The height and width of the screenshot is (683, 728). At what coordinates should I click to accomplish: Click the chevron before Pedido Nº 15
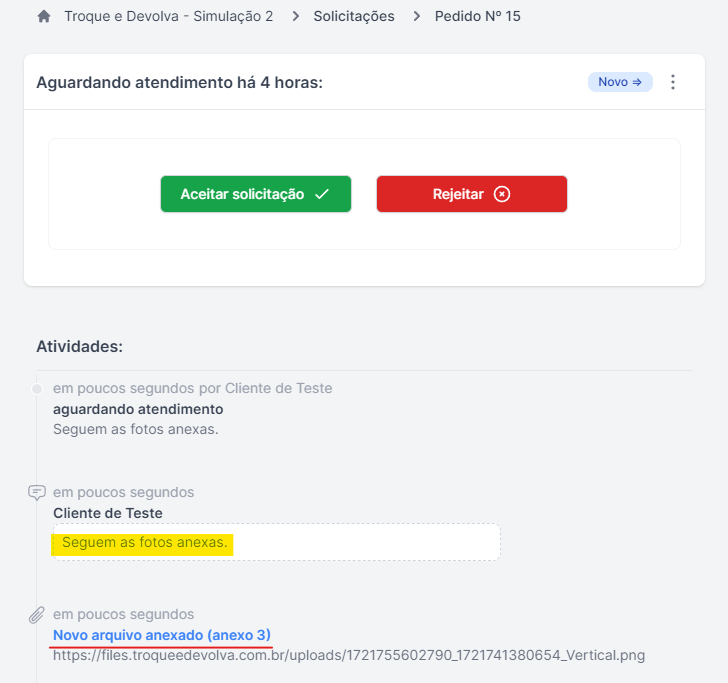point(416,17)
